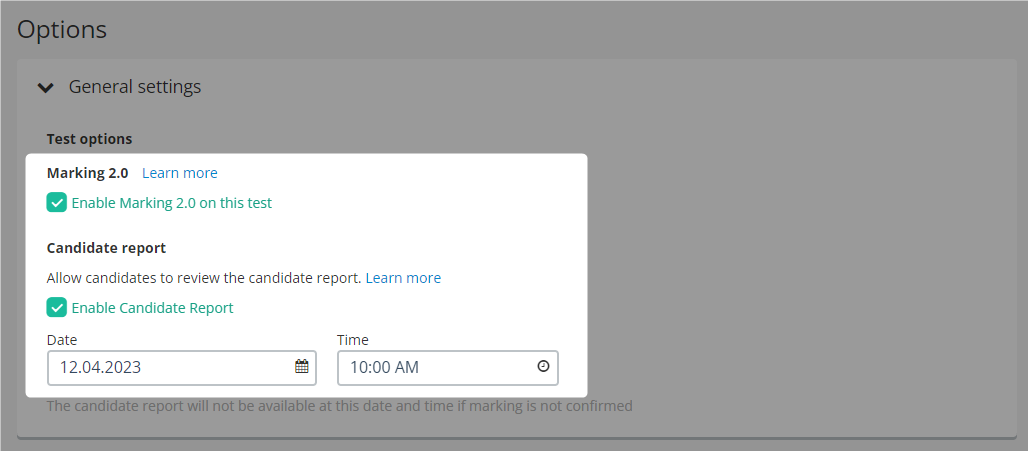Click into the Date field showing 12.04.2023
The height and width of the screenshot is (451, 1028).
click(165, 367)
